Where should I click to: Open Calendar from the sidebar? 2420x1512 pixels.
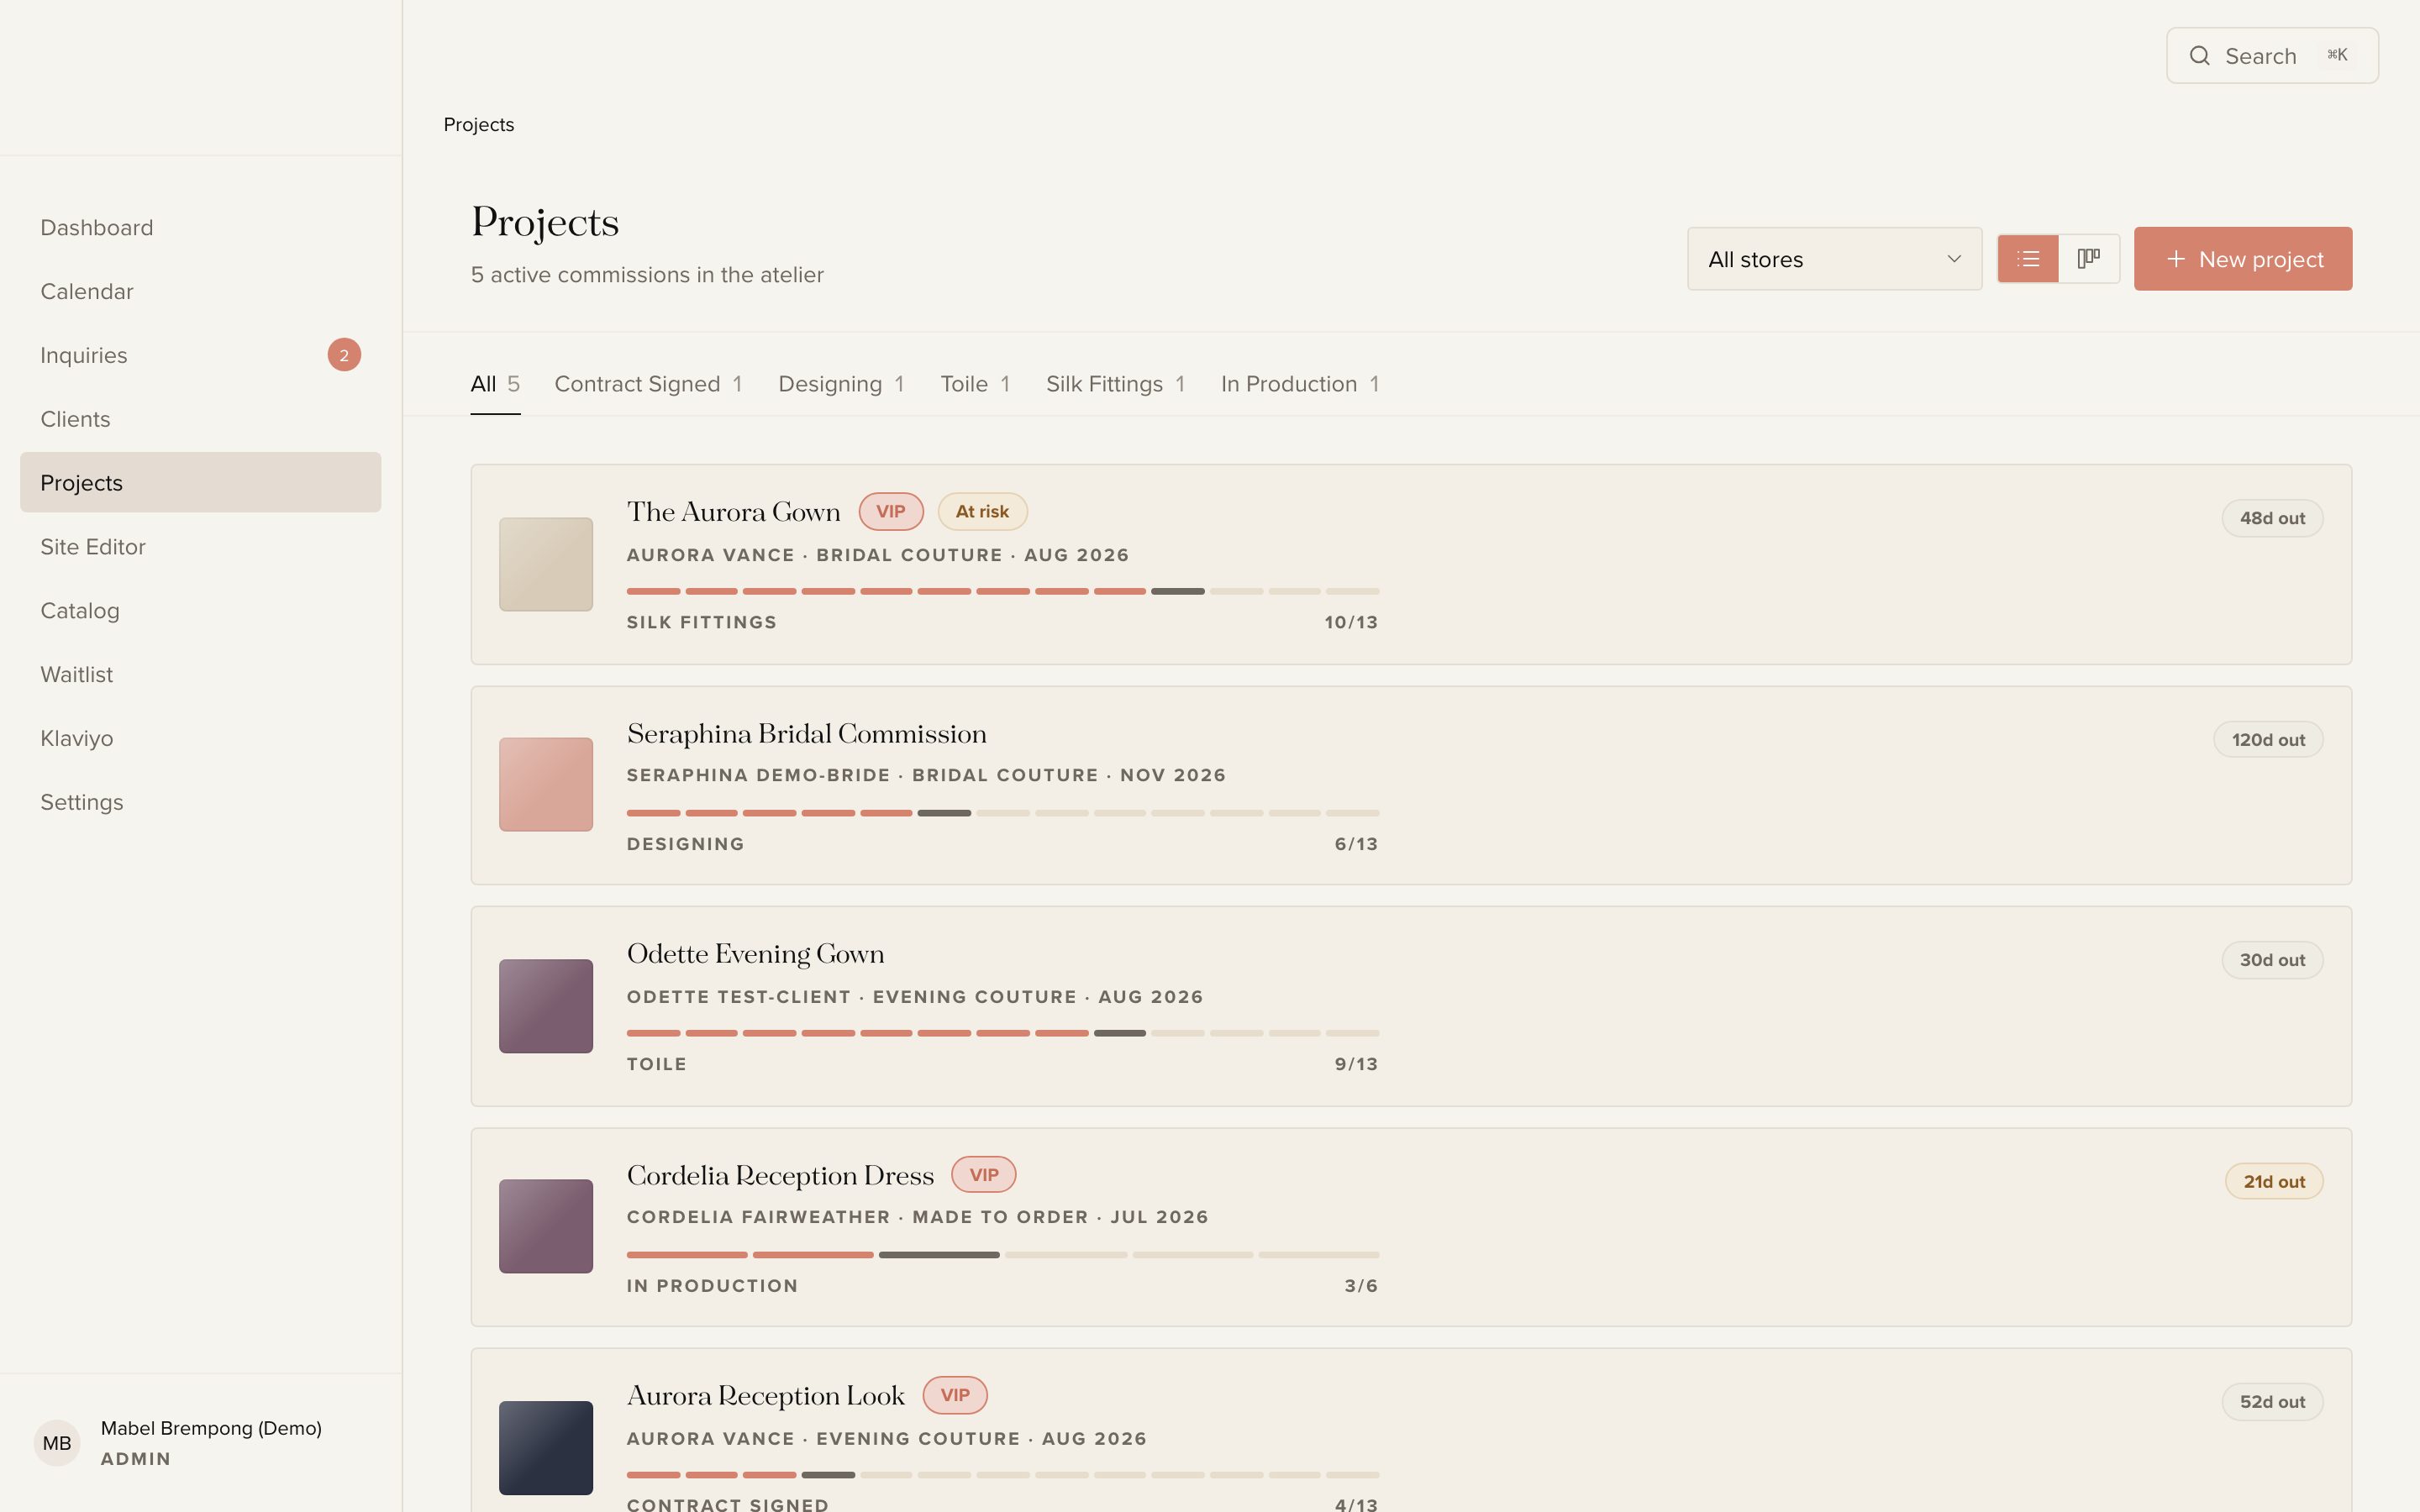coord(200,292)
